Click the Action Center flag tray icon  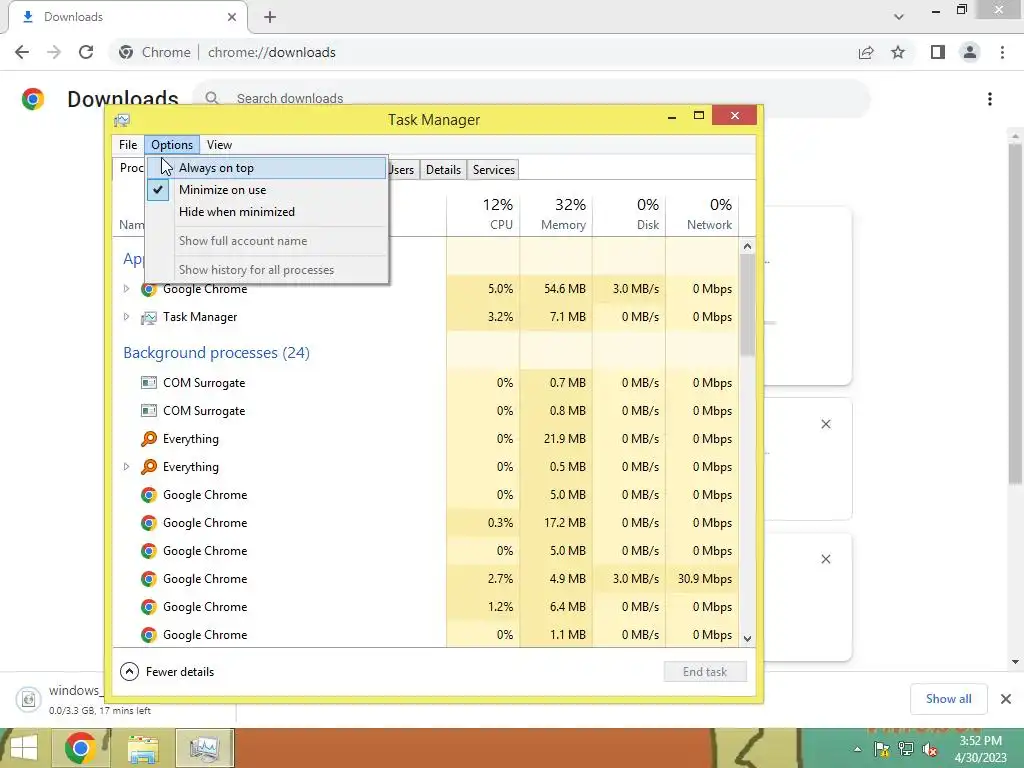click(882, 749)
